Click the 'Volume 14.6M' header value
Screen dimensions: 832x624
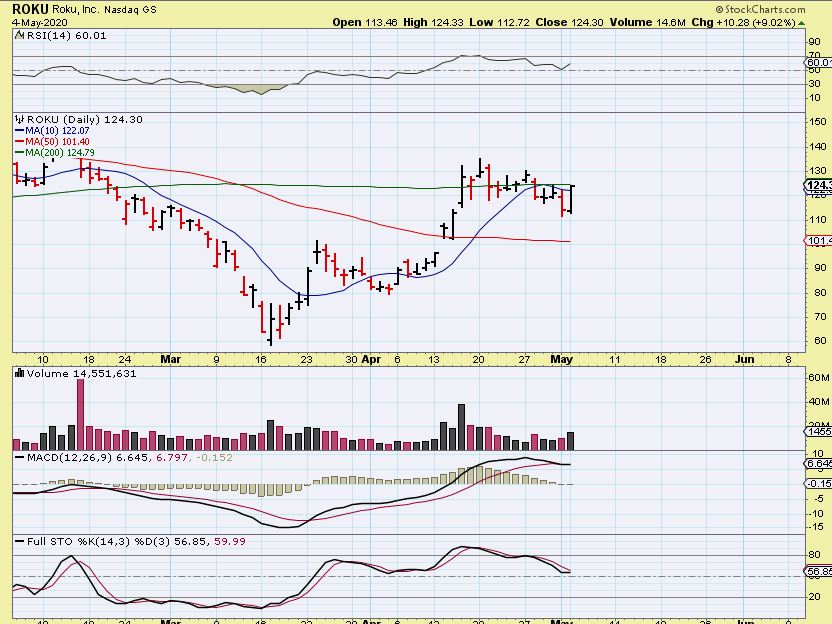tap(648, 22)
